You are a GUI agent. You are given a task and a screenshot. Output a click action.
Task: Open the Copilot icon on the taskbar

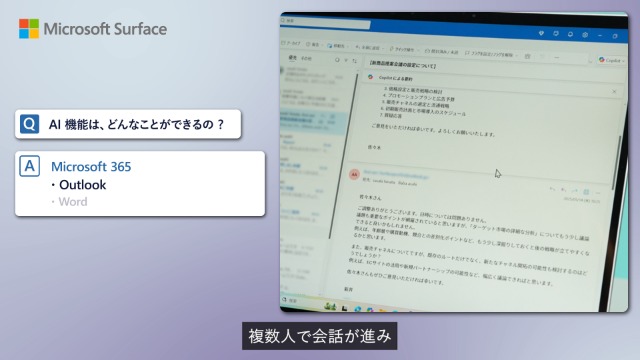point(370,310)
